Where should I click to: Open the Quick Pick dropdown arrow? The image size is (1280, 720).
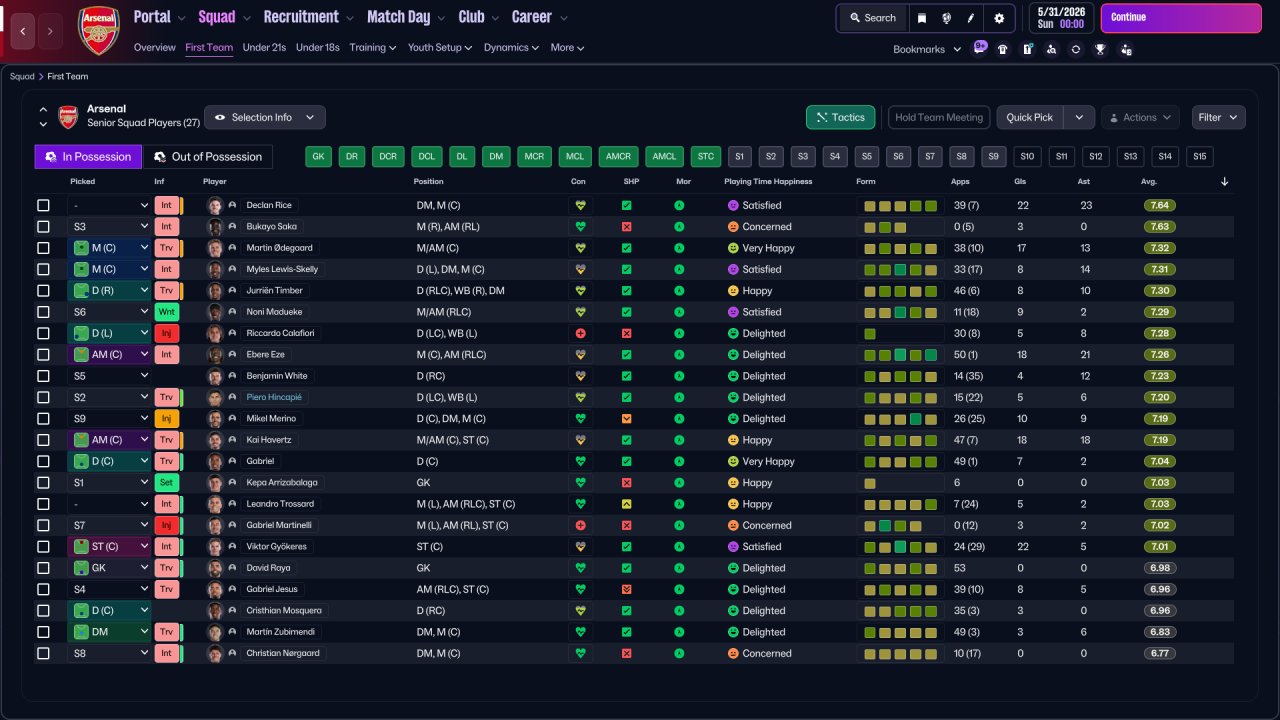tap(1078, 117)
